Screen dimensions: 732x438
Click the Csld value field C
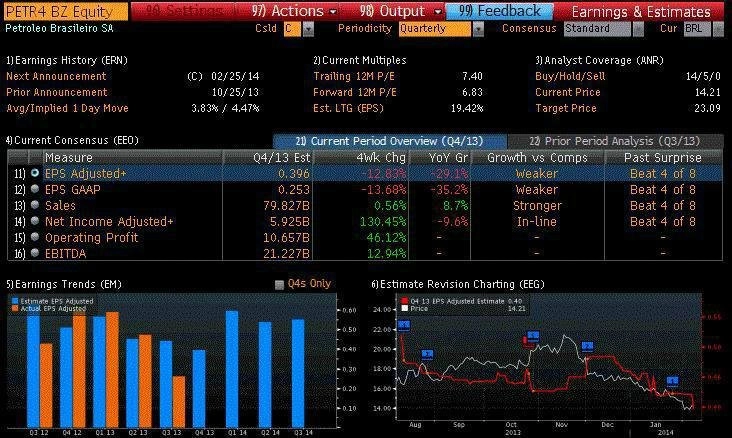(x=292, y=29)
